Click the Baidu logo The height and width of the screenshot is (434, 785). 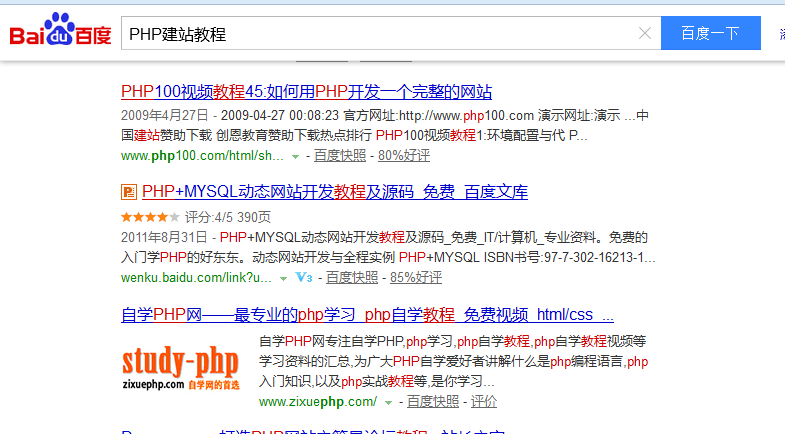[60, 30]
